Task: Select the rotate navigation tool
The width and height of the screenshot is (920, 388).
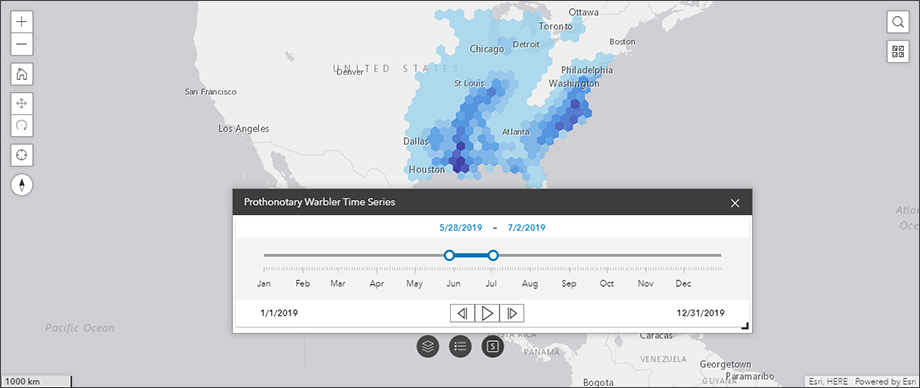Action: pos(22,126)
